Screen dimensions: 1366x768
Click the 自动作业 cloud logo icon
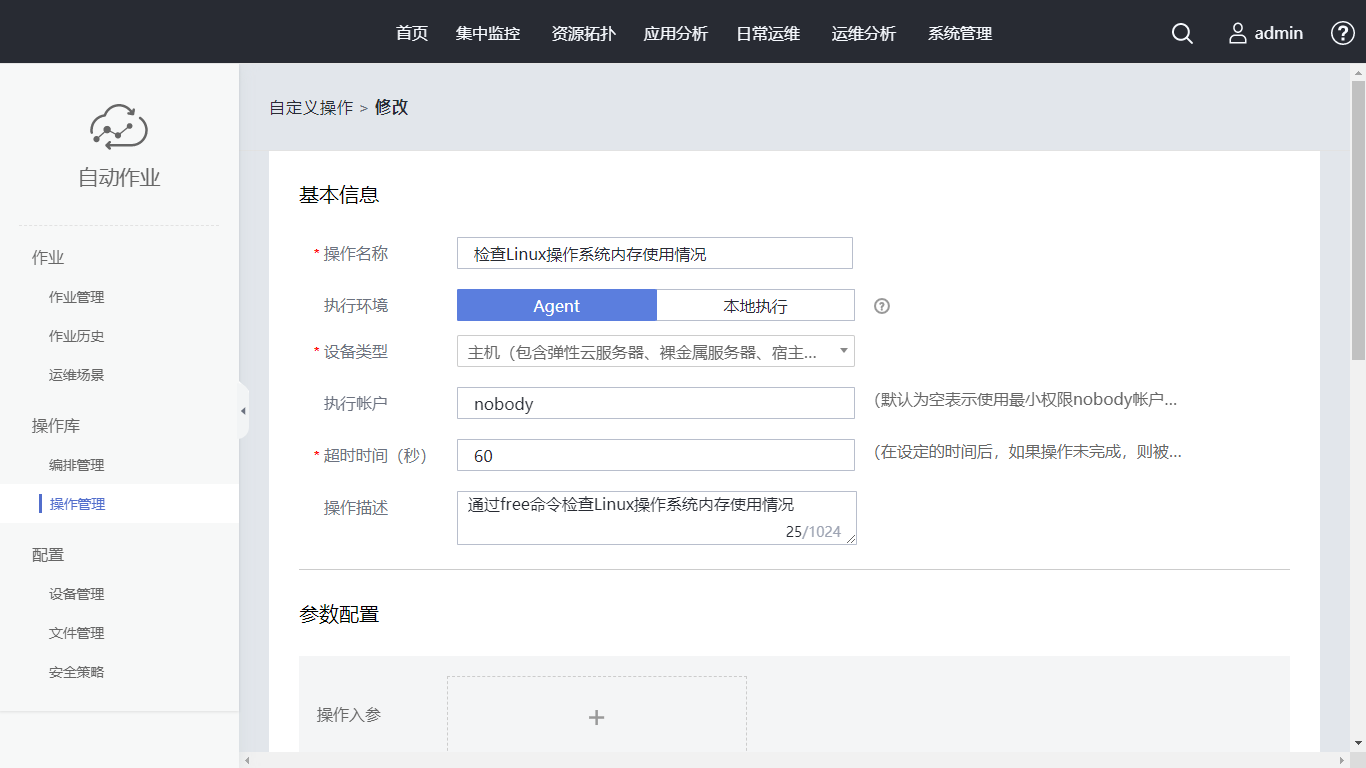click(x=119, y=127)
